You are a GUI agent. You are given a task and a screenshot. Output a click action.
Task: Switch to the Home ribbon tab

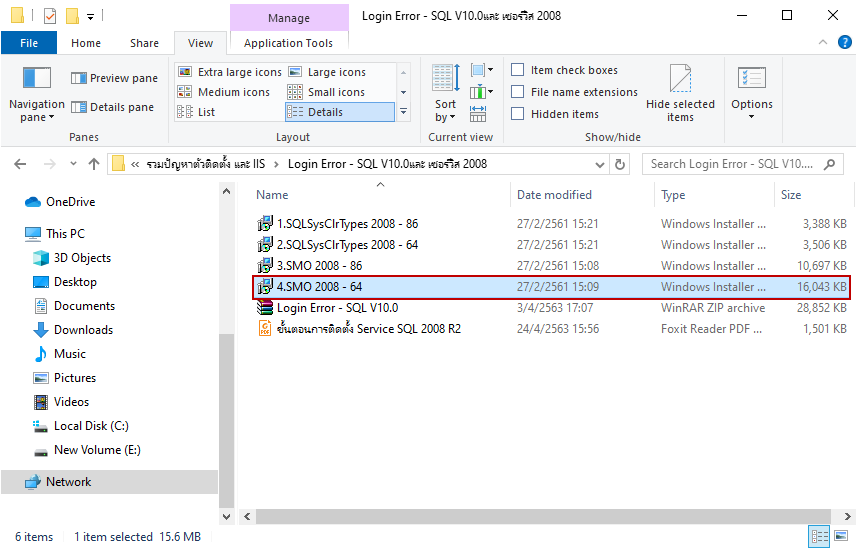tap(86, 43)
